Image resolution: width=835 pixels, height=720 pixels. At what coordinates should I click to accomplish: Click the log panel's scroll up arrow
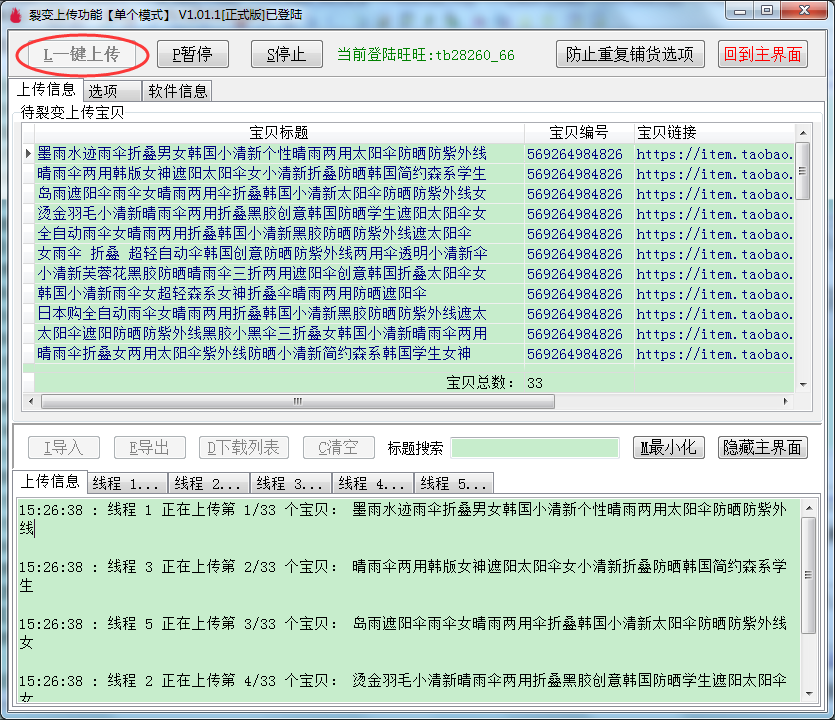click(809, 503)
